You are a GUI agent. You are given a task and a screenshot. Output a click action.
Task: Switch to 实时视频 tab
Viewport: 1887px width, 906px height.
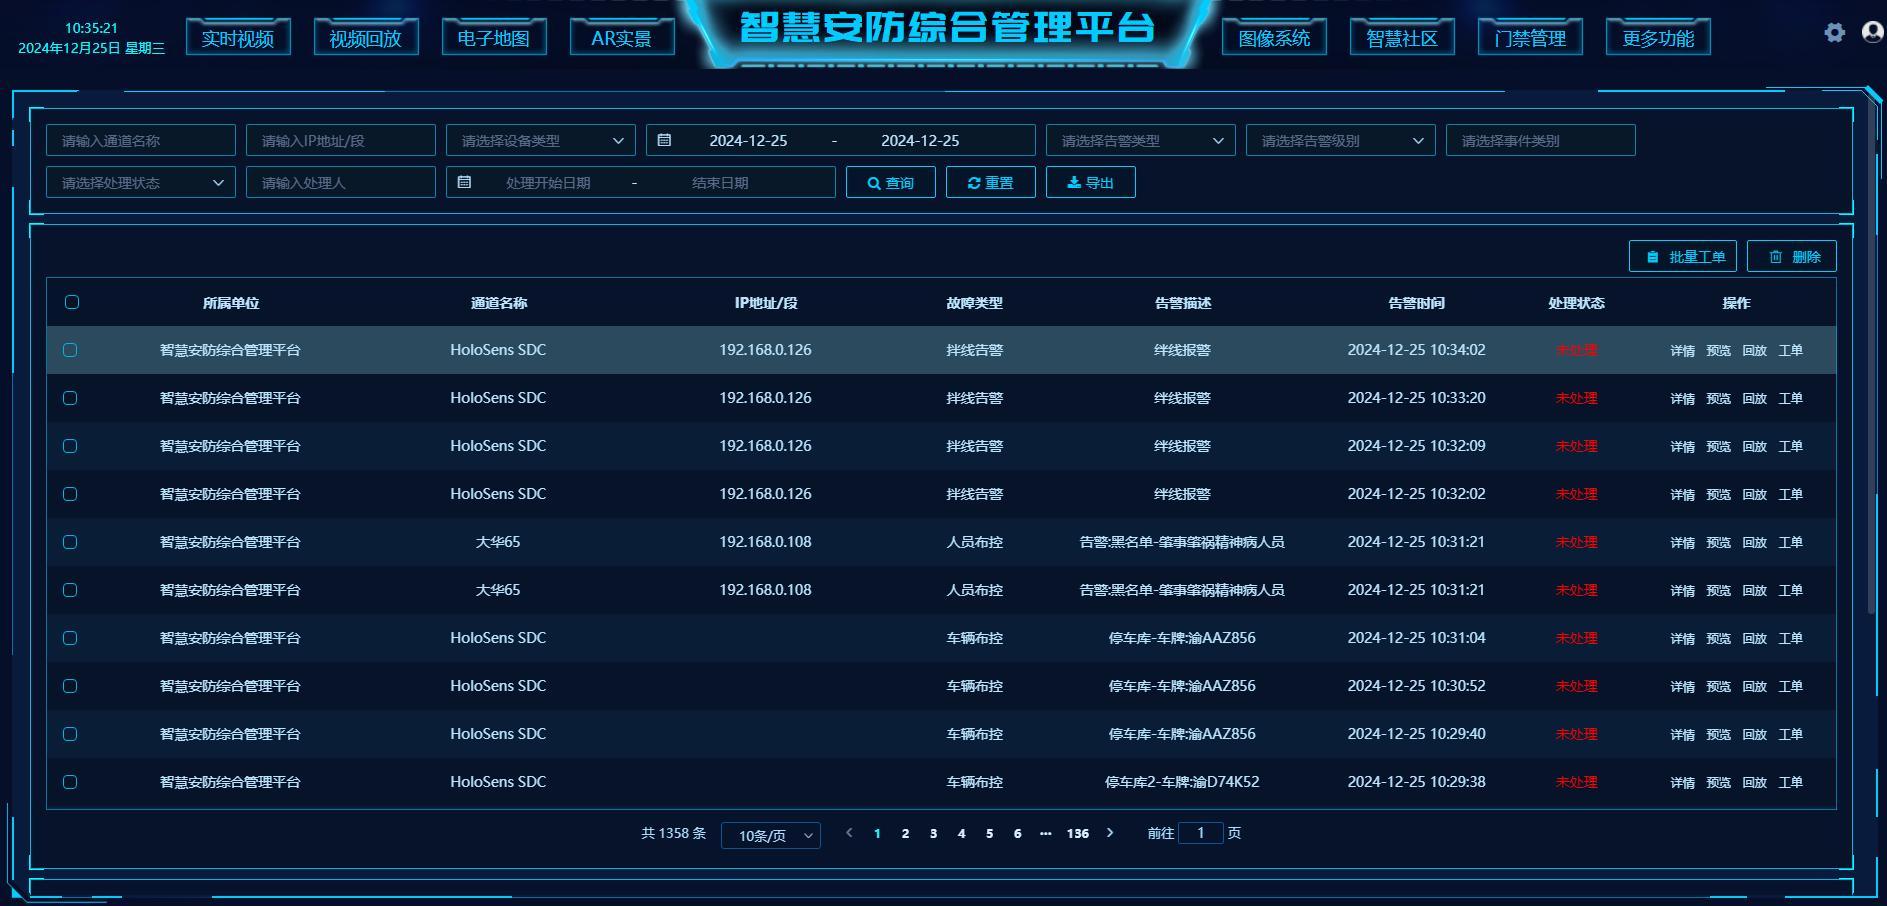(x=238, y=38)
